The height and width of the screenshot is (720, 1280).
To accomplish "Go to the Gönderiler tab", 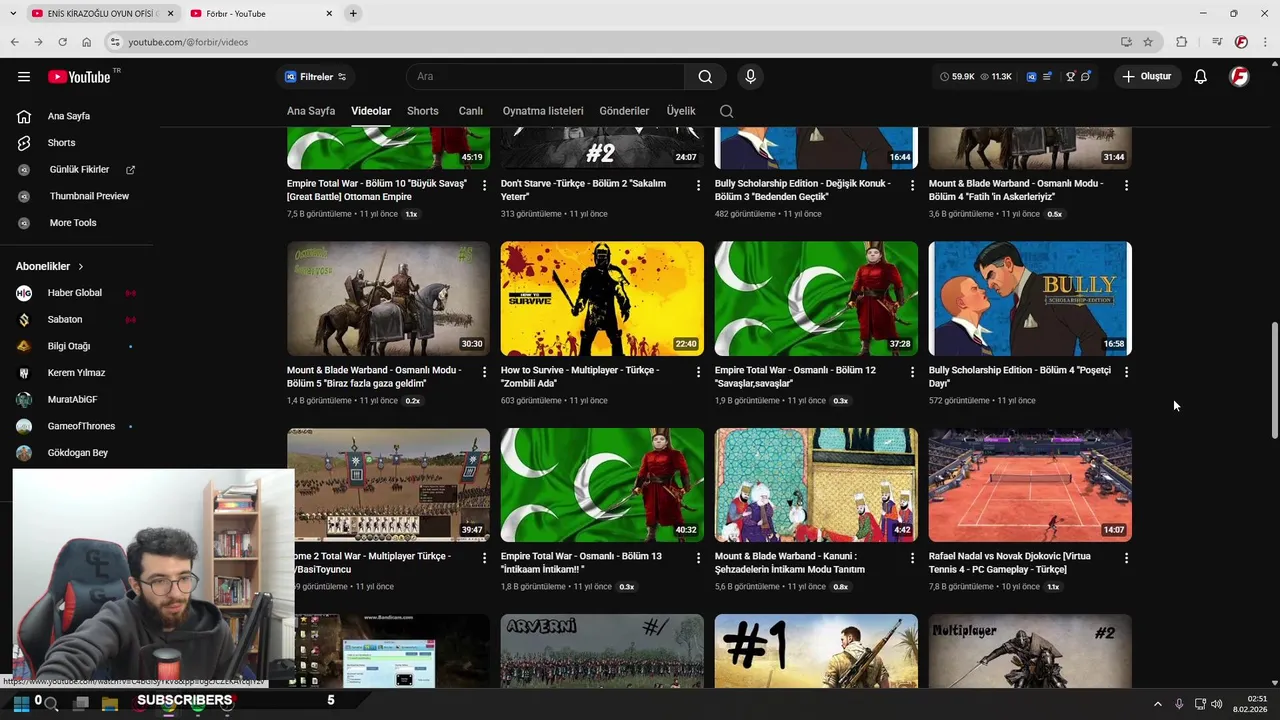I will click(624, 111).
